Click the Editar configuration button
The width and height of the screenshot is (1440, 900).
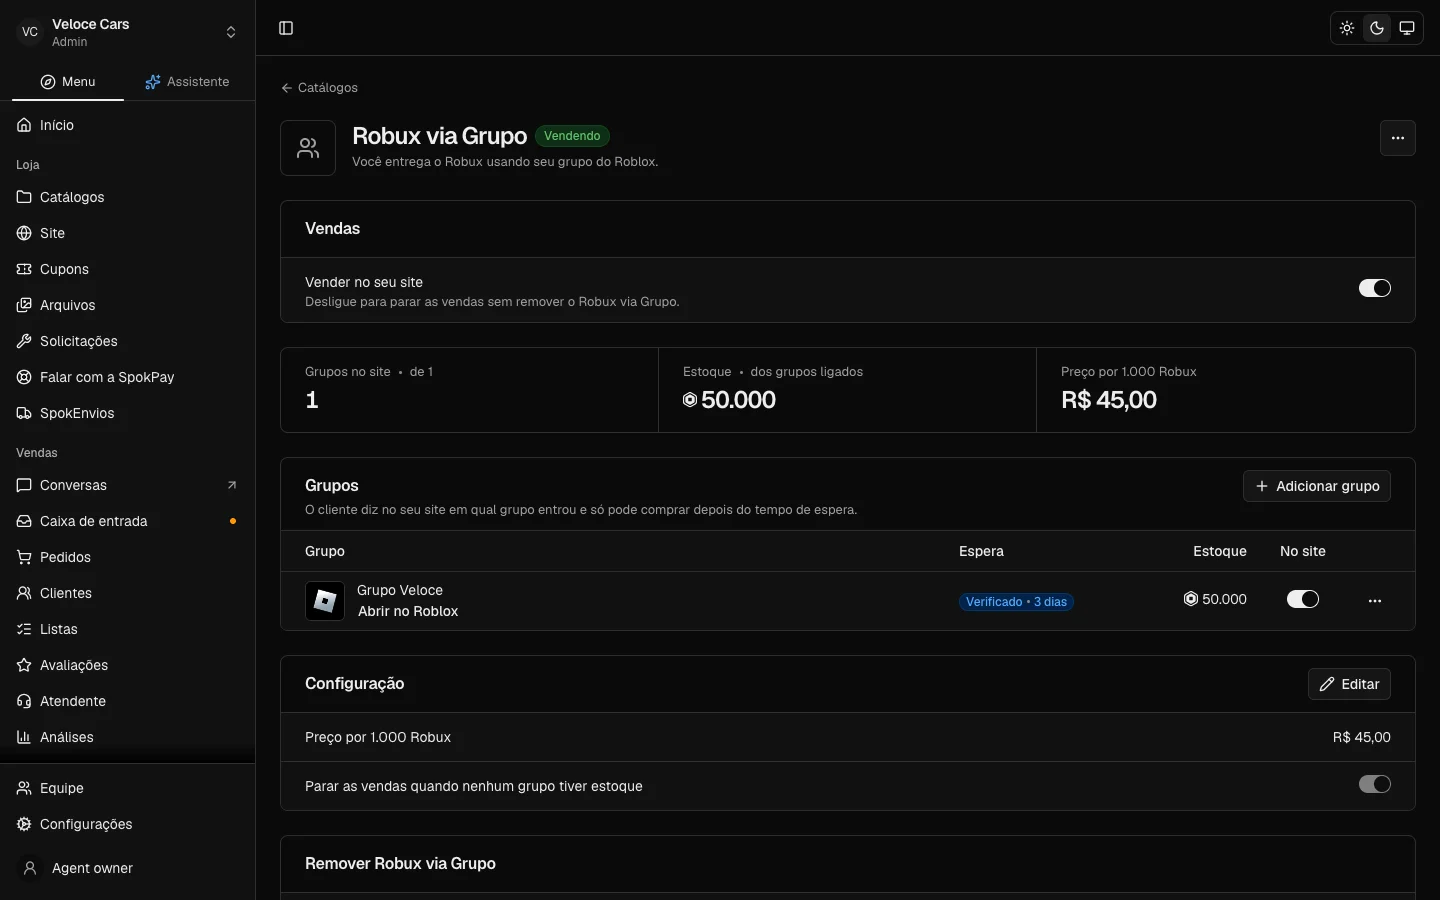(x=1349, y=684)
